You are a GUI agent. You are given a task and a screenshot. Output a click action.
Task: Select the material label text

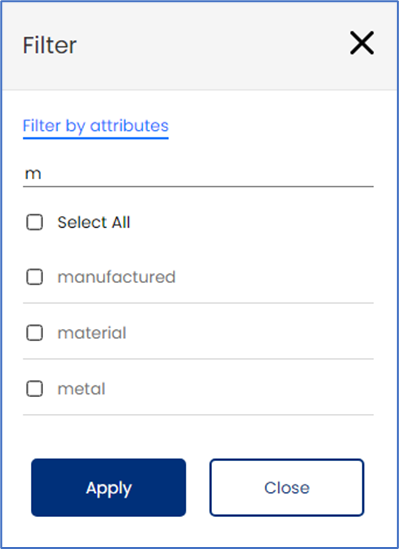92,333
